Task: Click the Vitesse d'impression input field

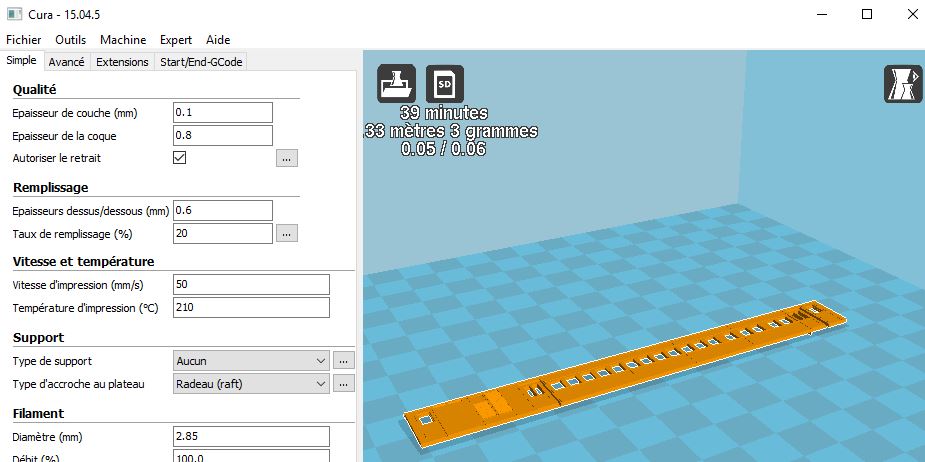Action: tap(251, 284)
